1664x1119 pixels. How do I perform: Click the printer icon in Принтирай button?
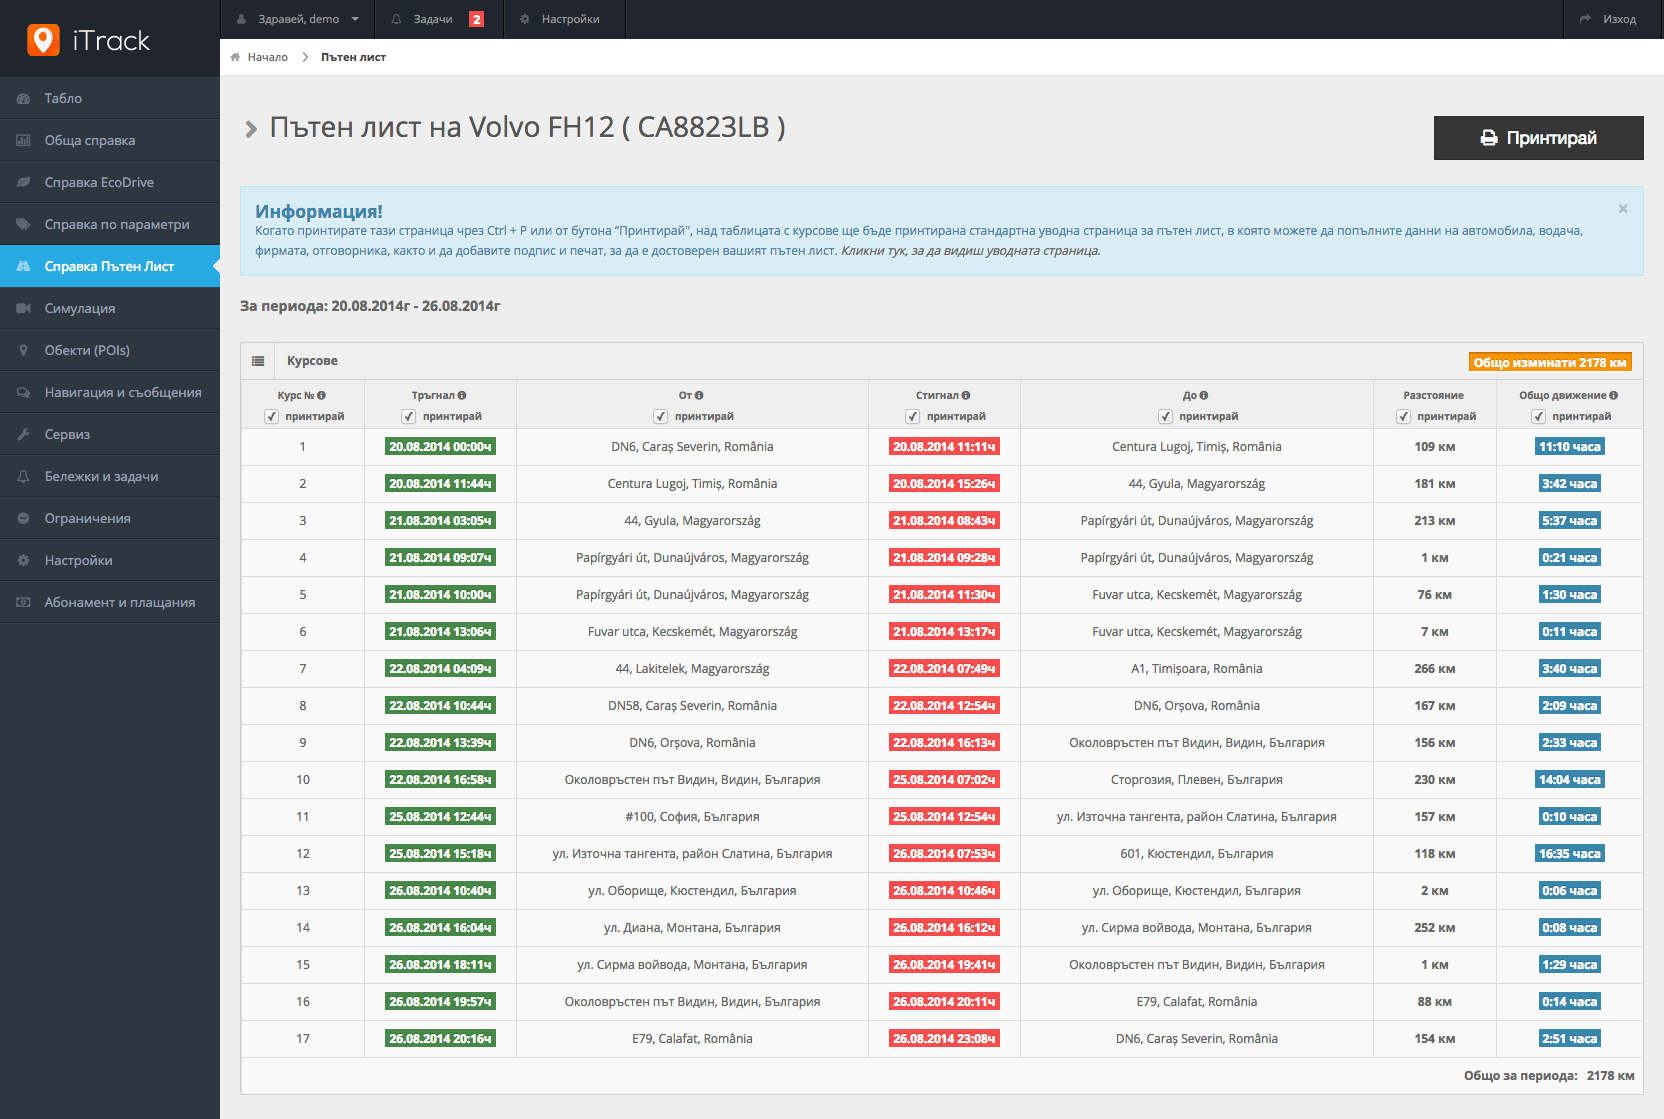tap(1489, 138)
